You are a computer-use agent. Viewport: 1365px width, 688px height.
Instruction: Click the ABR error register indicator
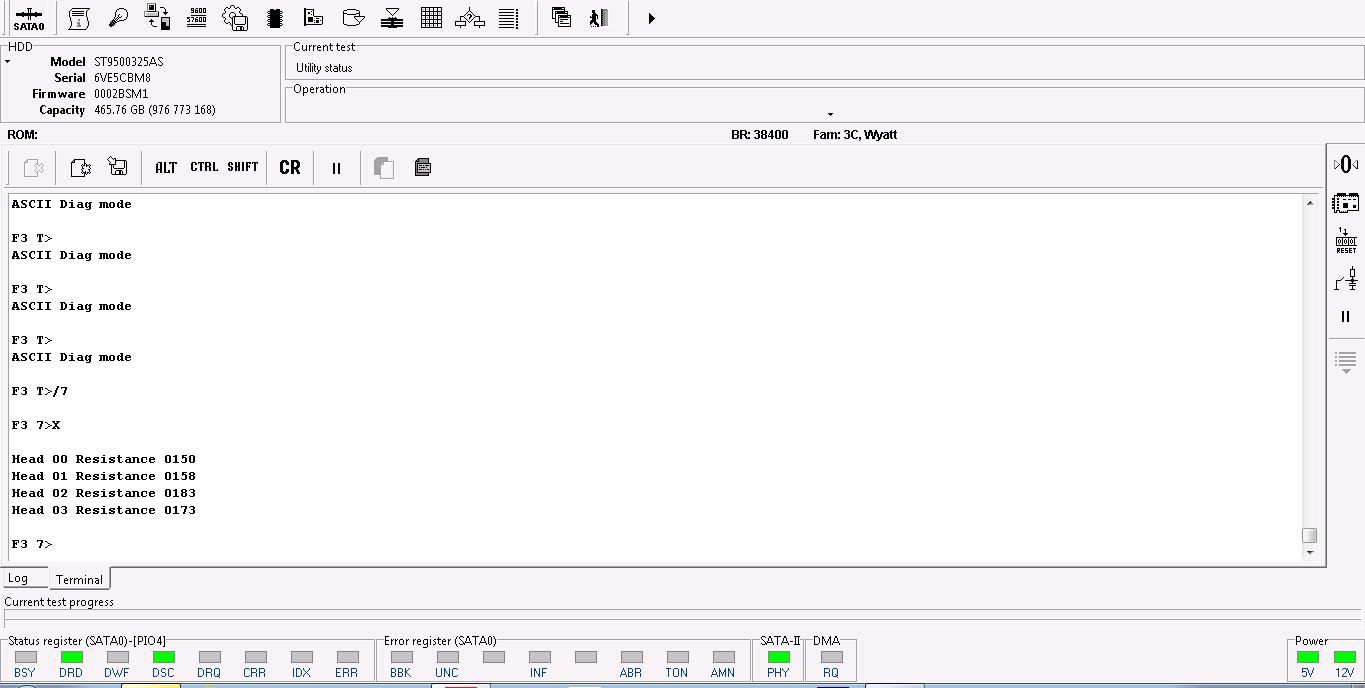[632, 657]
